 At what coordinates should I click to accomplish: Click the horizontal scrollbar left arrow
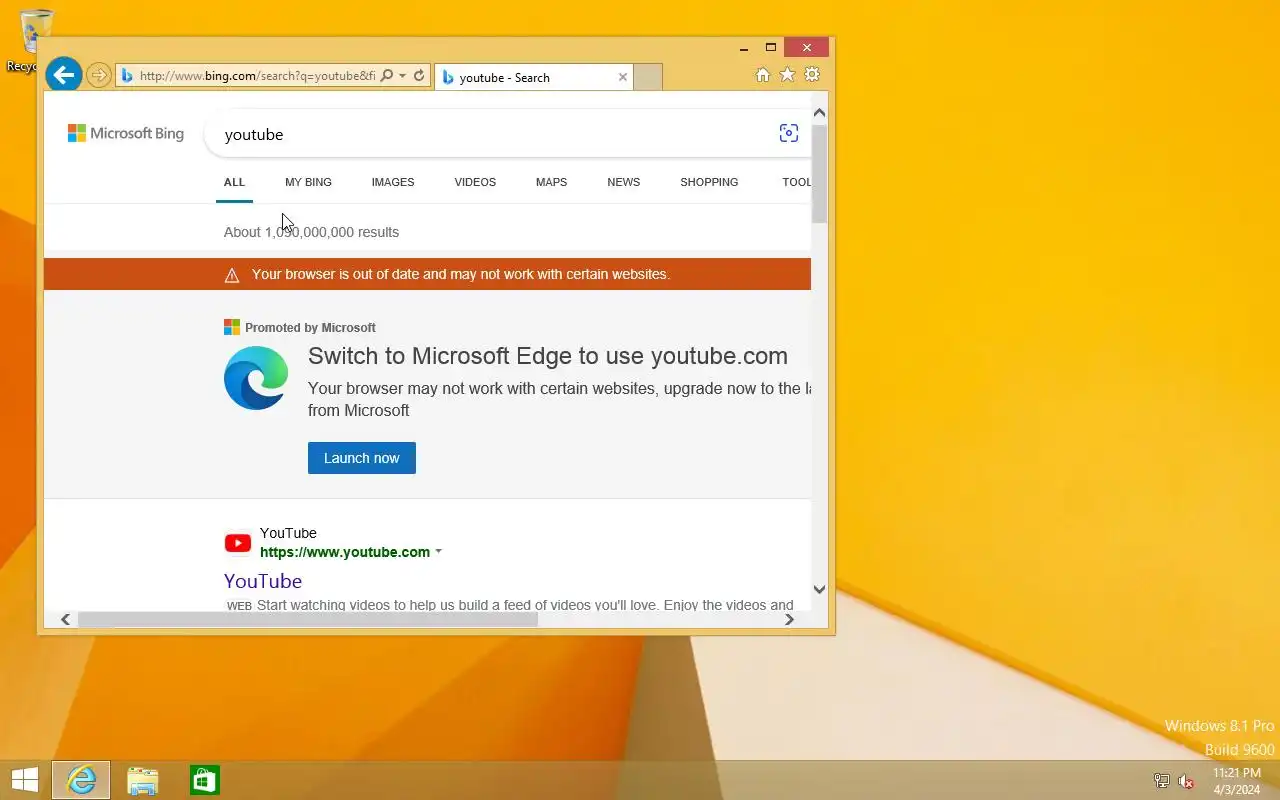point(65,619)
